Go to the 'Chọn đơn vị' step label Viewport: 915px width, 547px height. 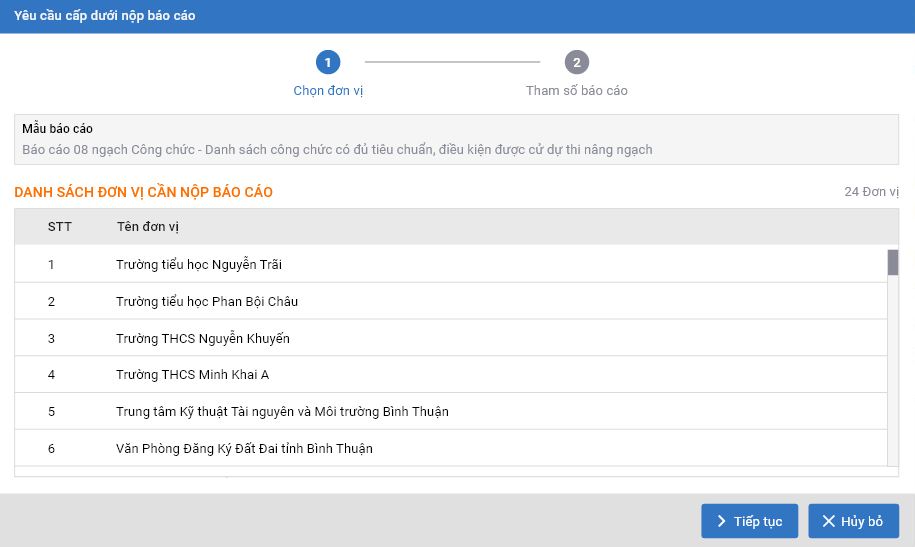click(328, 91)
